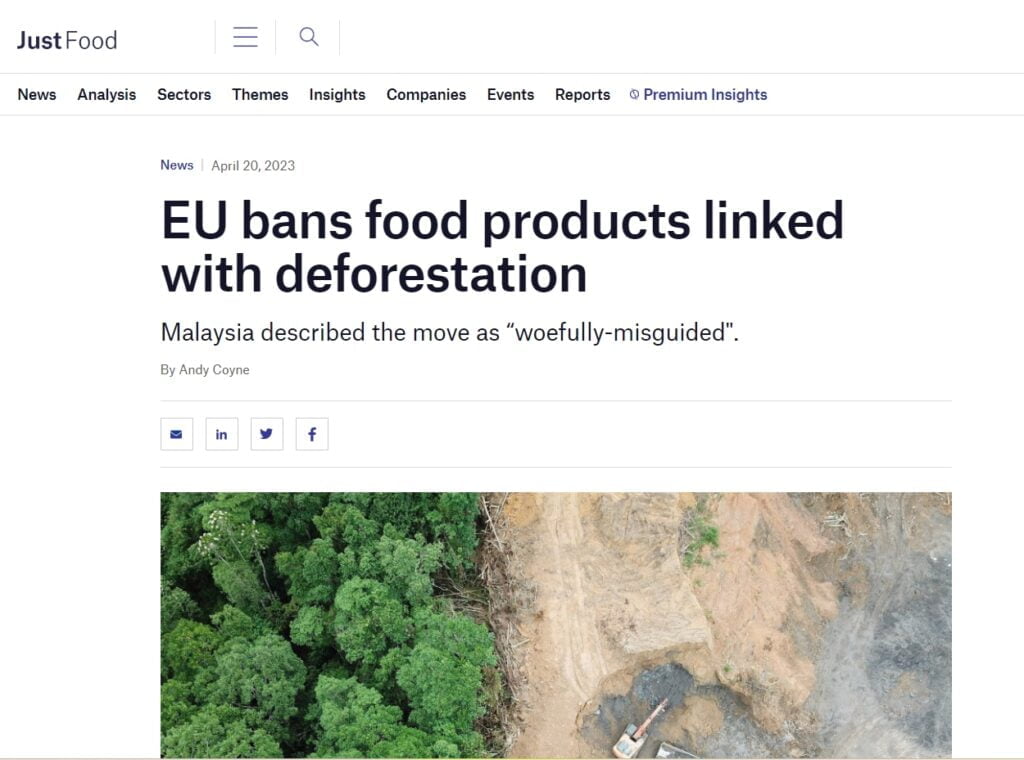The image size is (1024, 760).
Task: Select the Themes navigation item
Action: click(259, 94)
